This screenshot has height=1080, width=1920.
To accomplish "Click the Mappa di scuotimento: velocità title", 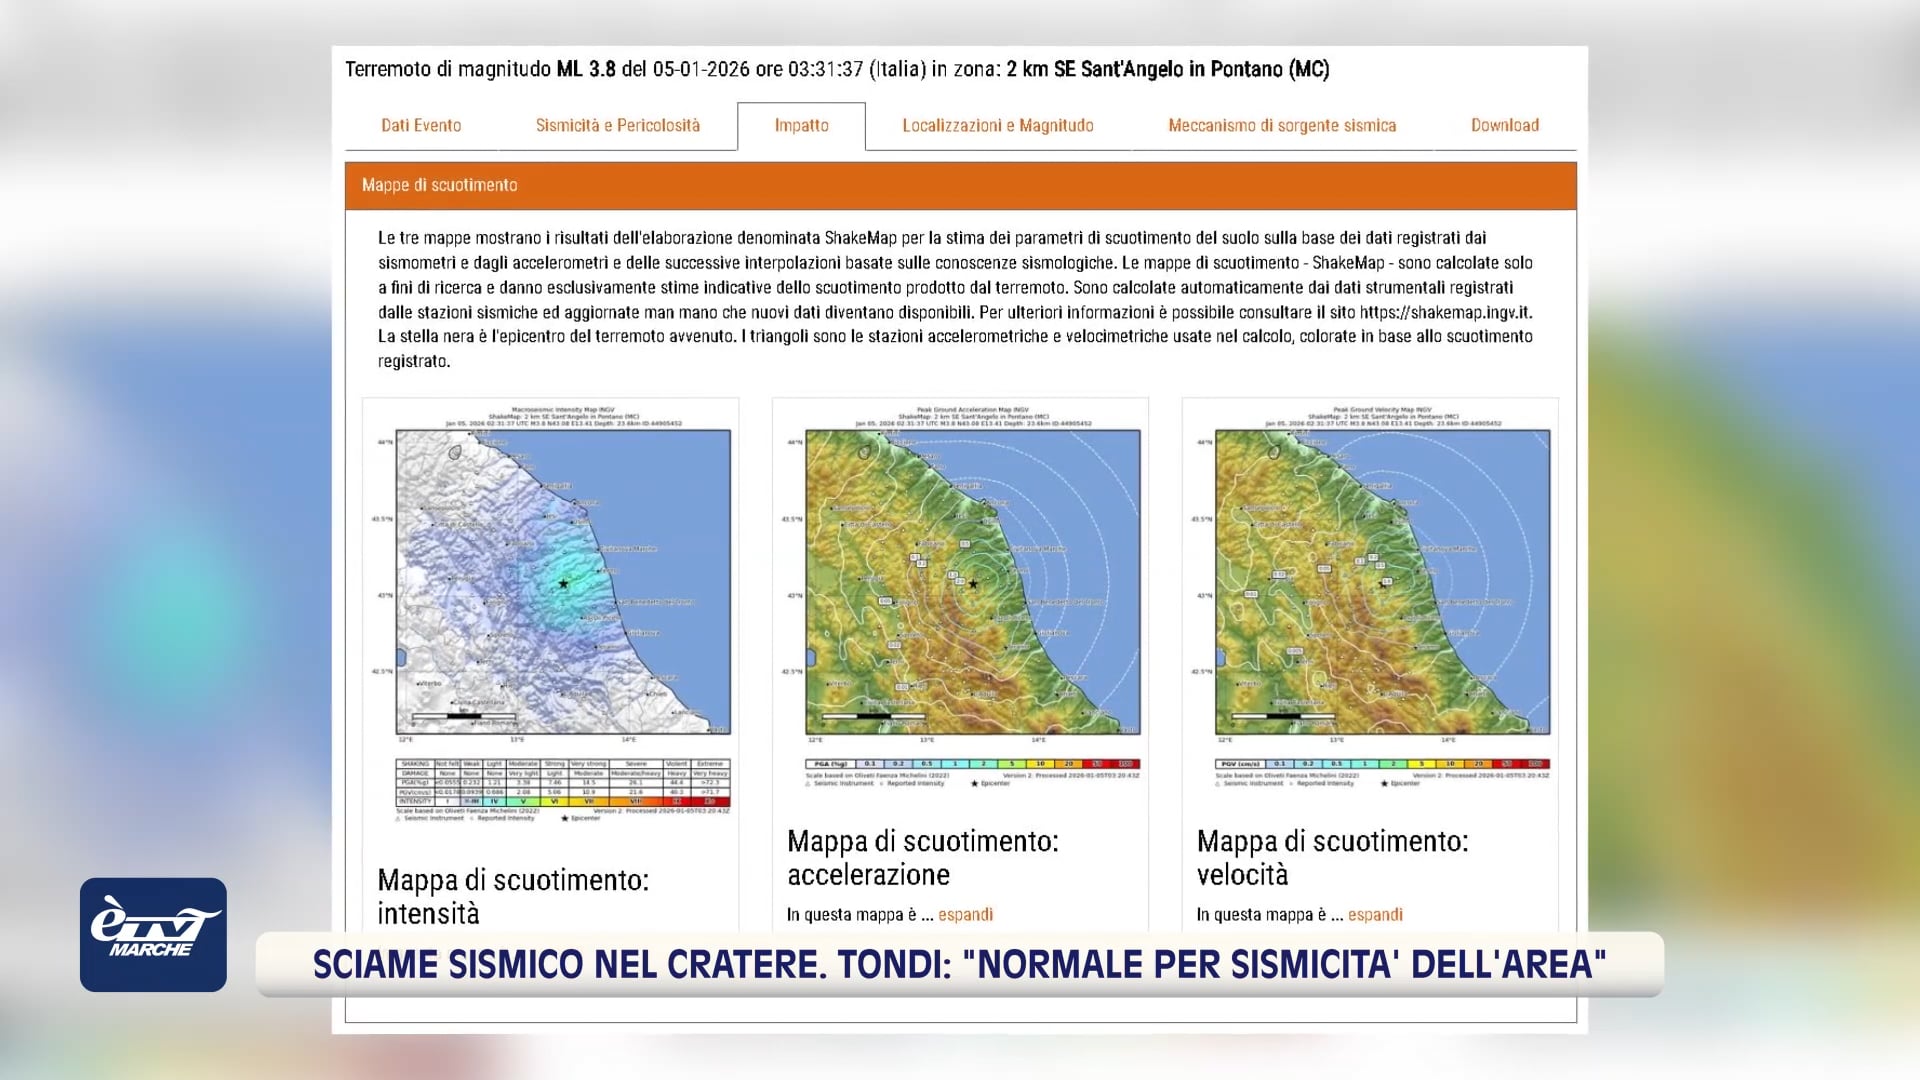I will [1332, 857].
